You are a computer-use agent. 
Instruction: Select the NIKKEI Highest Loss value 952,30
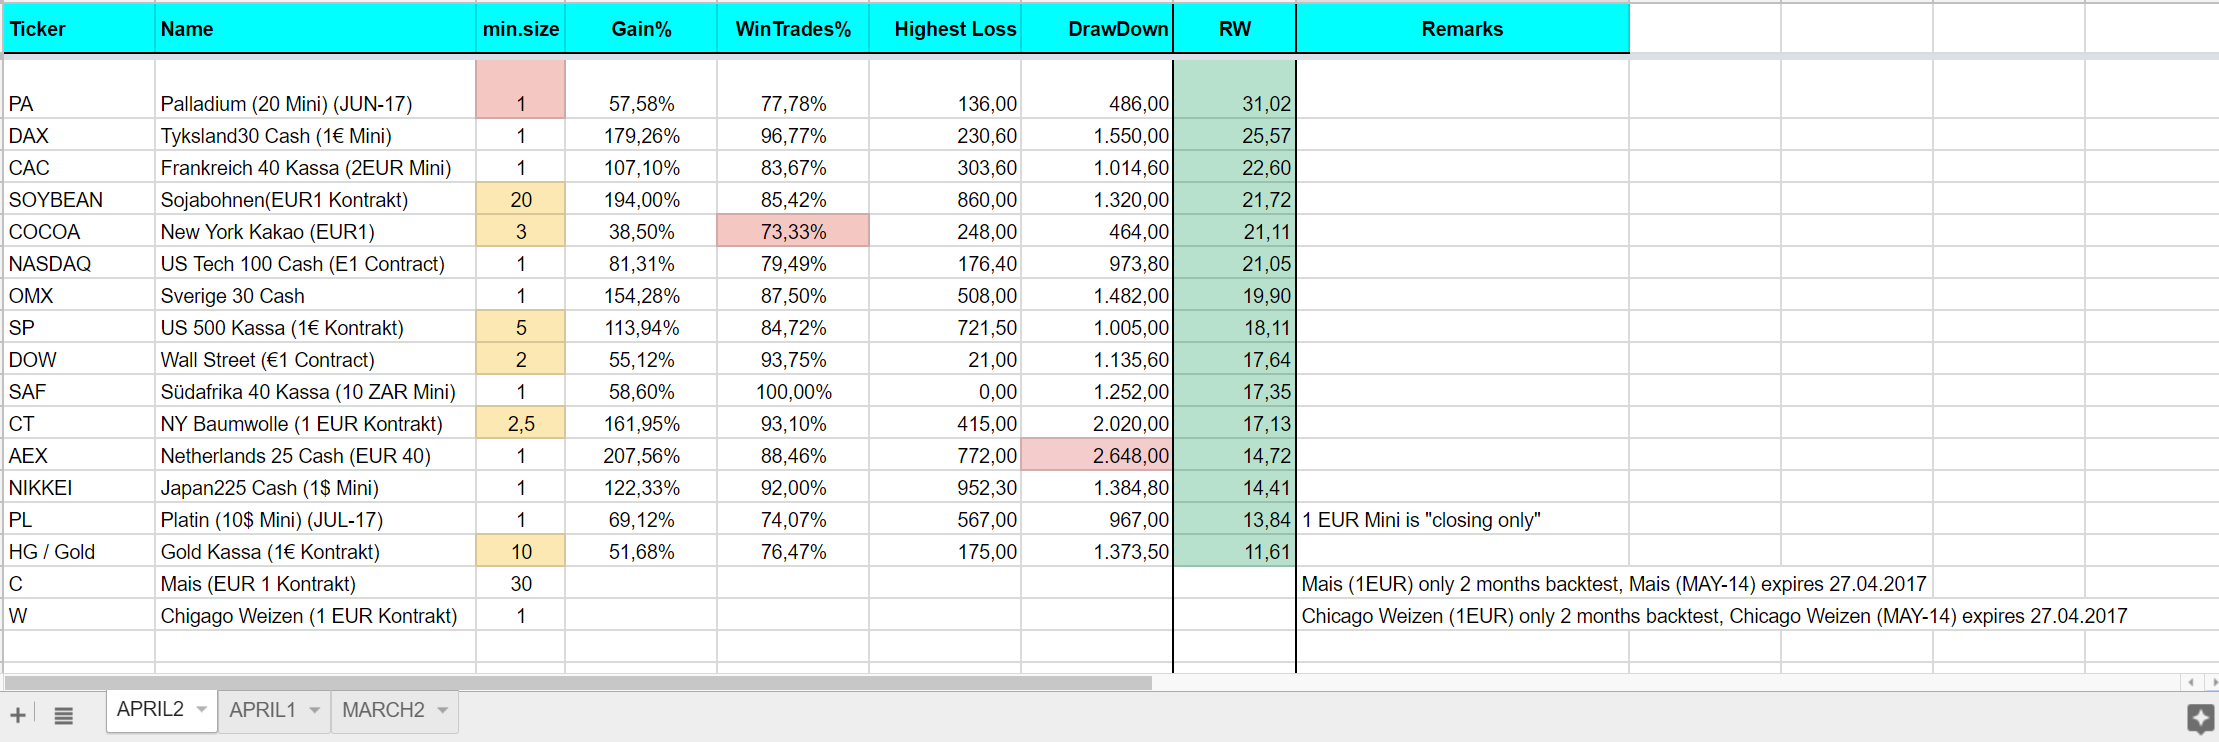coord(945,487)
